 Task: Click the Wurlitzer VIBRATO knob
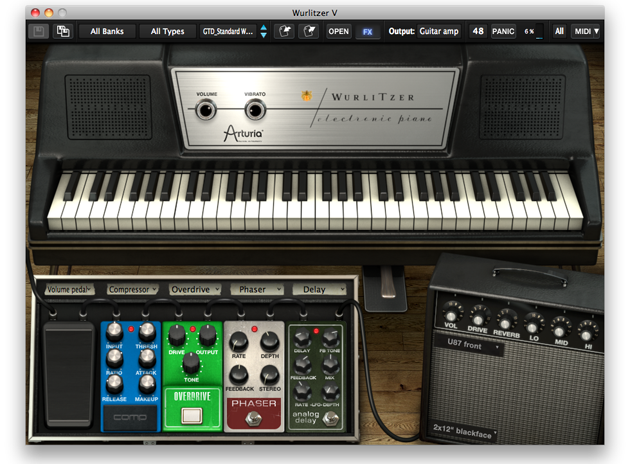coord(255,110)
